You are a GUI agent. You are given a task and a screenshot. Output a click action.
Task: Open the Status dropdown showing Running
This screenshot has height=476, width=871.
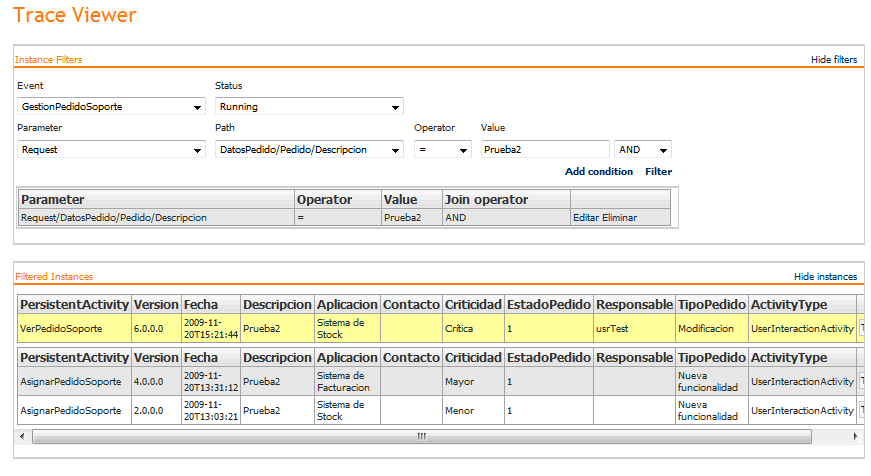(309, 106)
